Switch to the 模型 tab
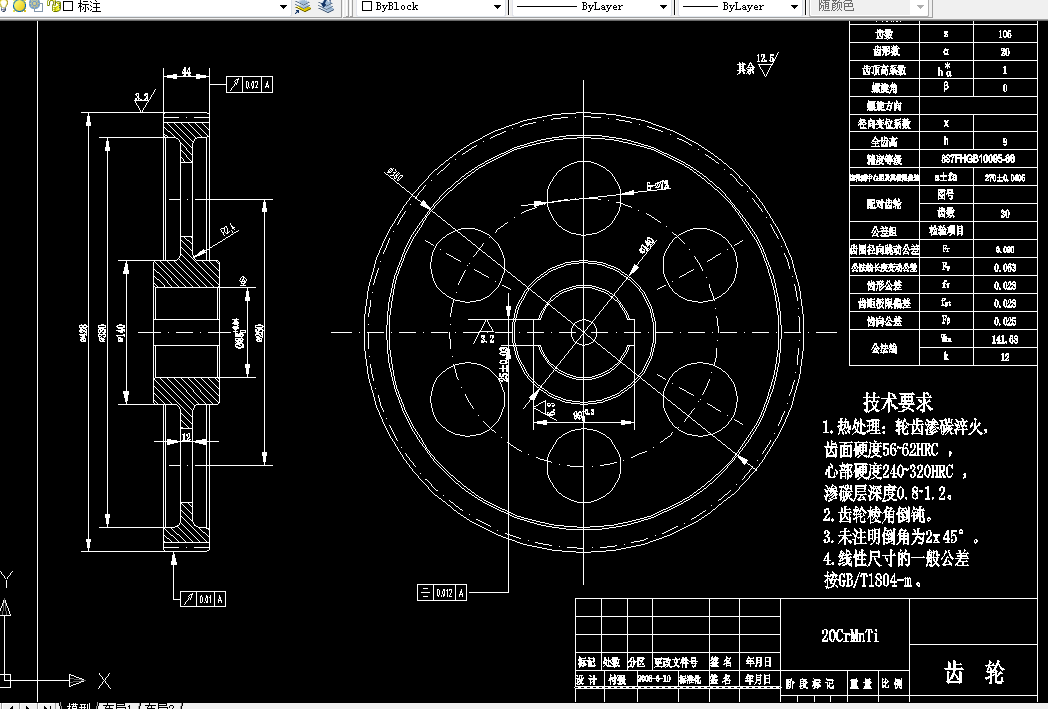 pos(78,705)
